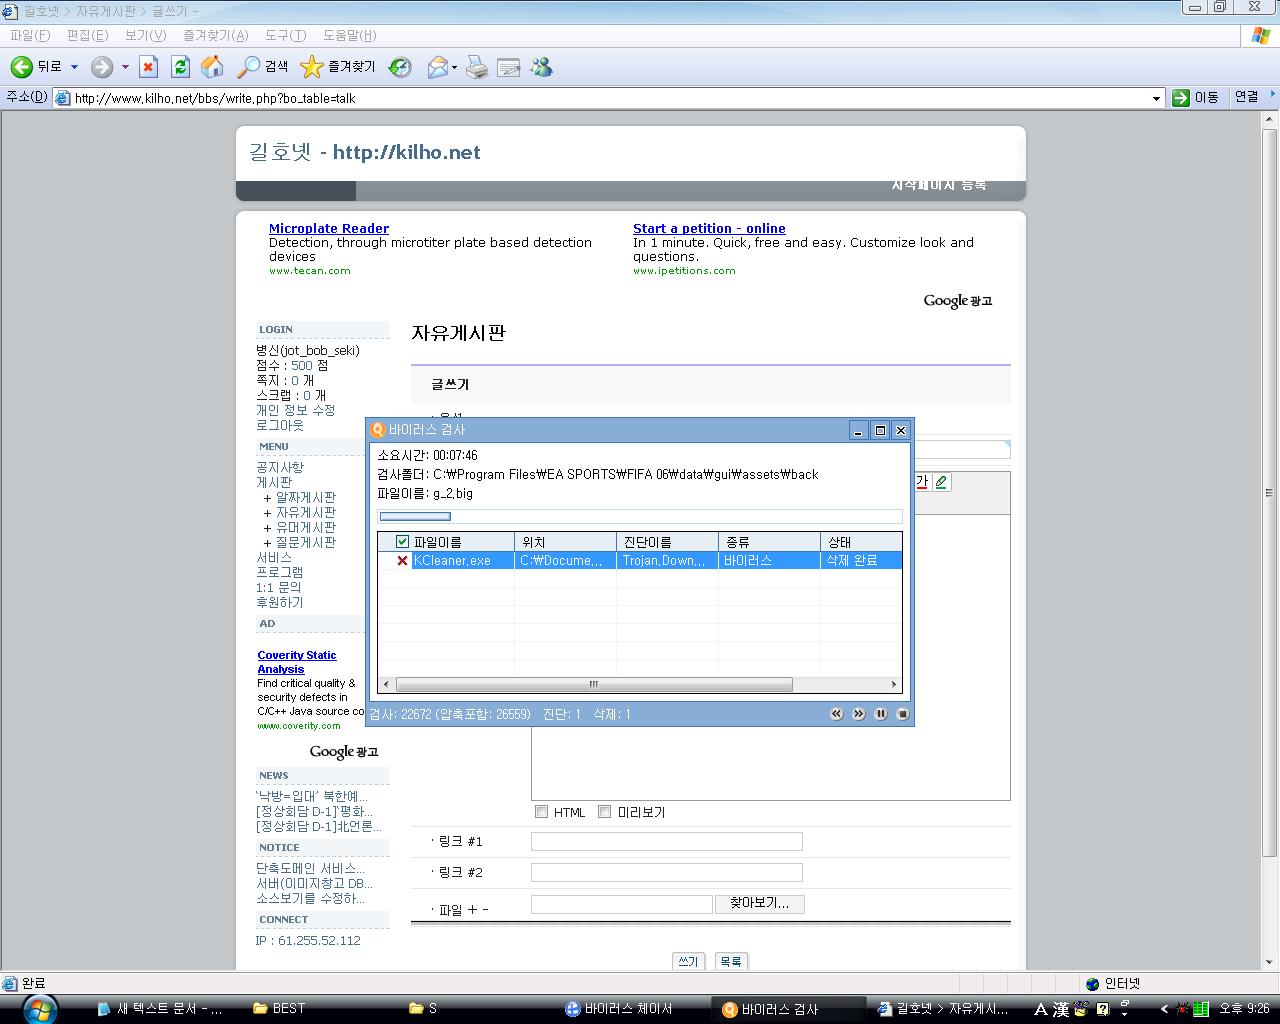Go to Home page icon
Viewport: 1280px width, 1024px height.
212,67
